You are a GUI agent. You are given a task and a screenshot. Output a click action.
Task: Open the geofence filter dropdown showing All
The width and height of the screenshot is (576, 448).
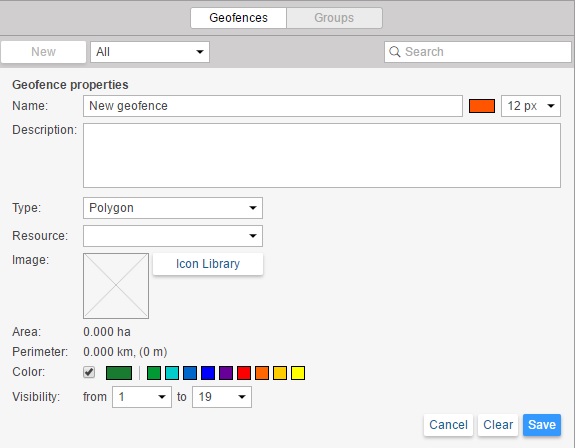pyautogui.click(x=150, y=52)
